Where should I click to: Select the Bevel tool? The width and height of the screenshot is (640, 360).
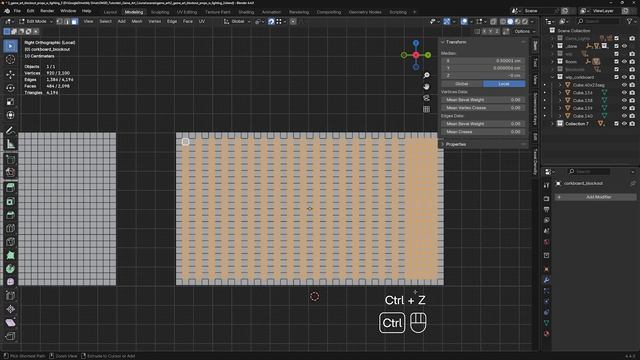click(x=10, y=215)
